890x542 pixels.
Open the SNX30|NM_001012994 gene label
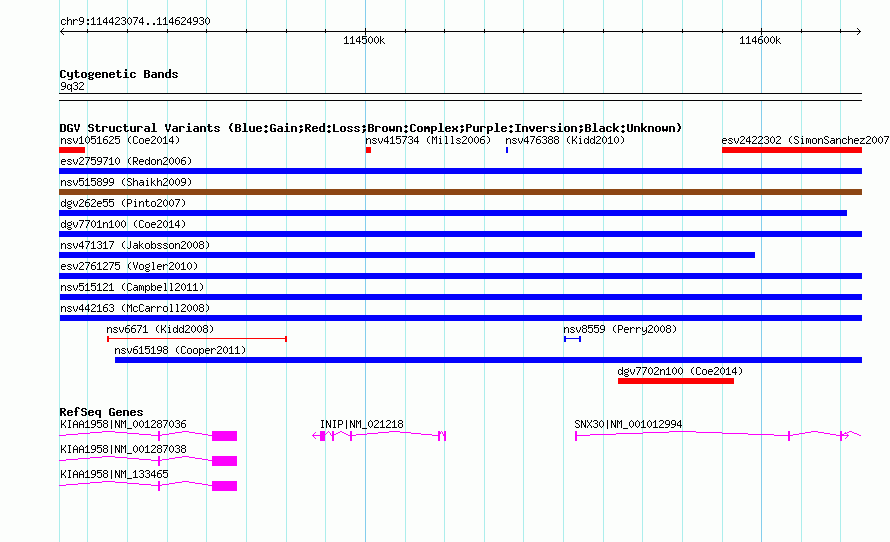628,424
